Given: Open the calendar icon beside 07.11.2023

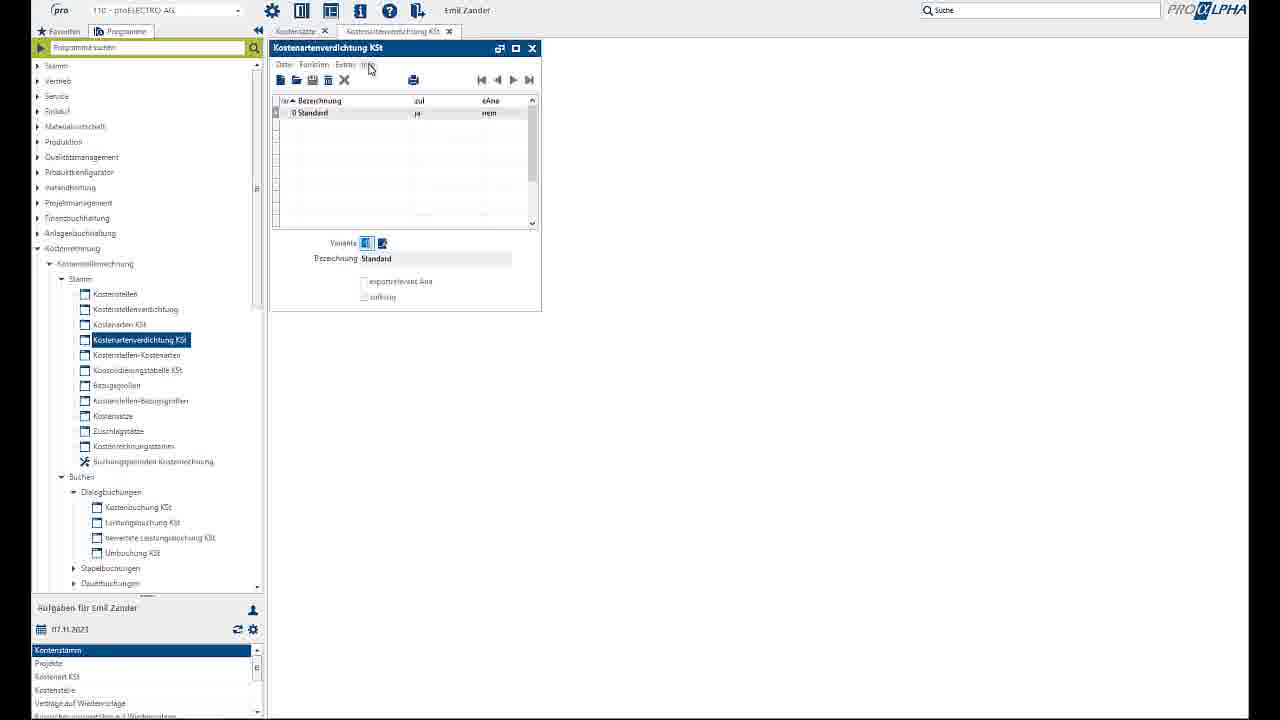Looking at the screenshot, I should click(41, 630).
